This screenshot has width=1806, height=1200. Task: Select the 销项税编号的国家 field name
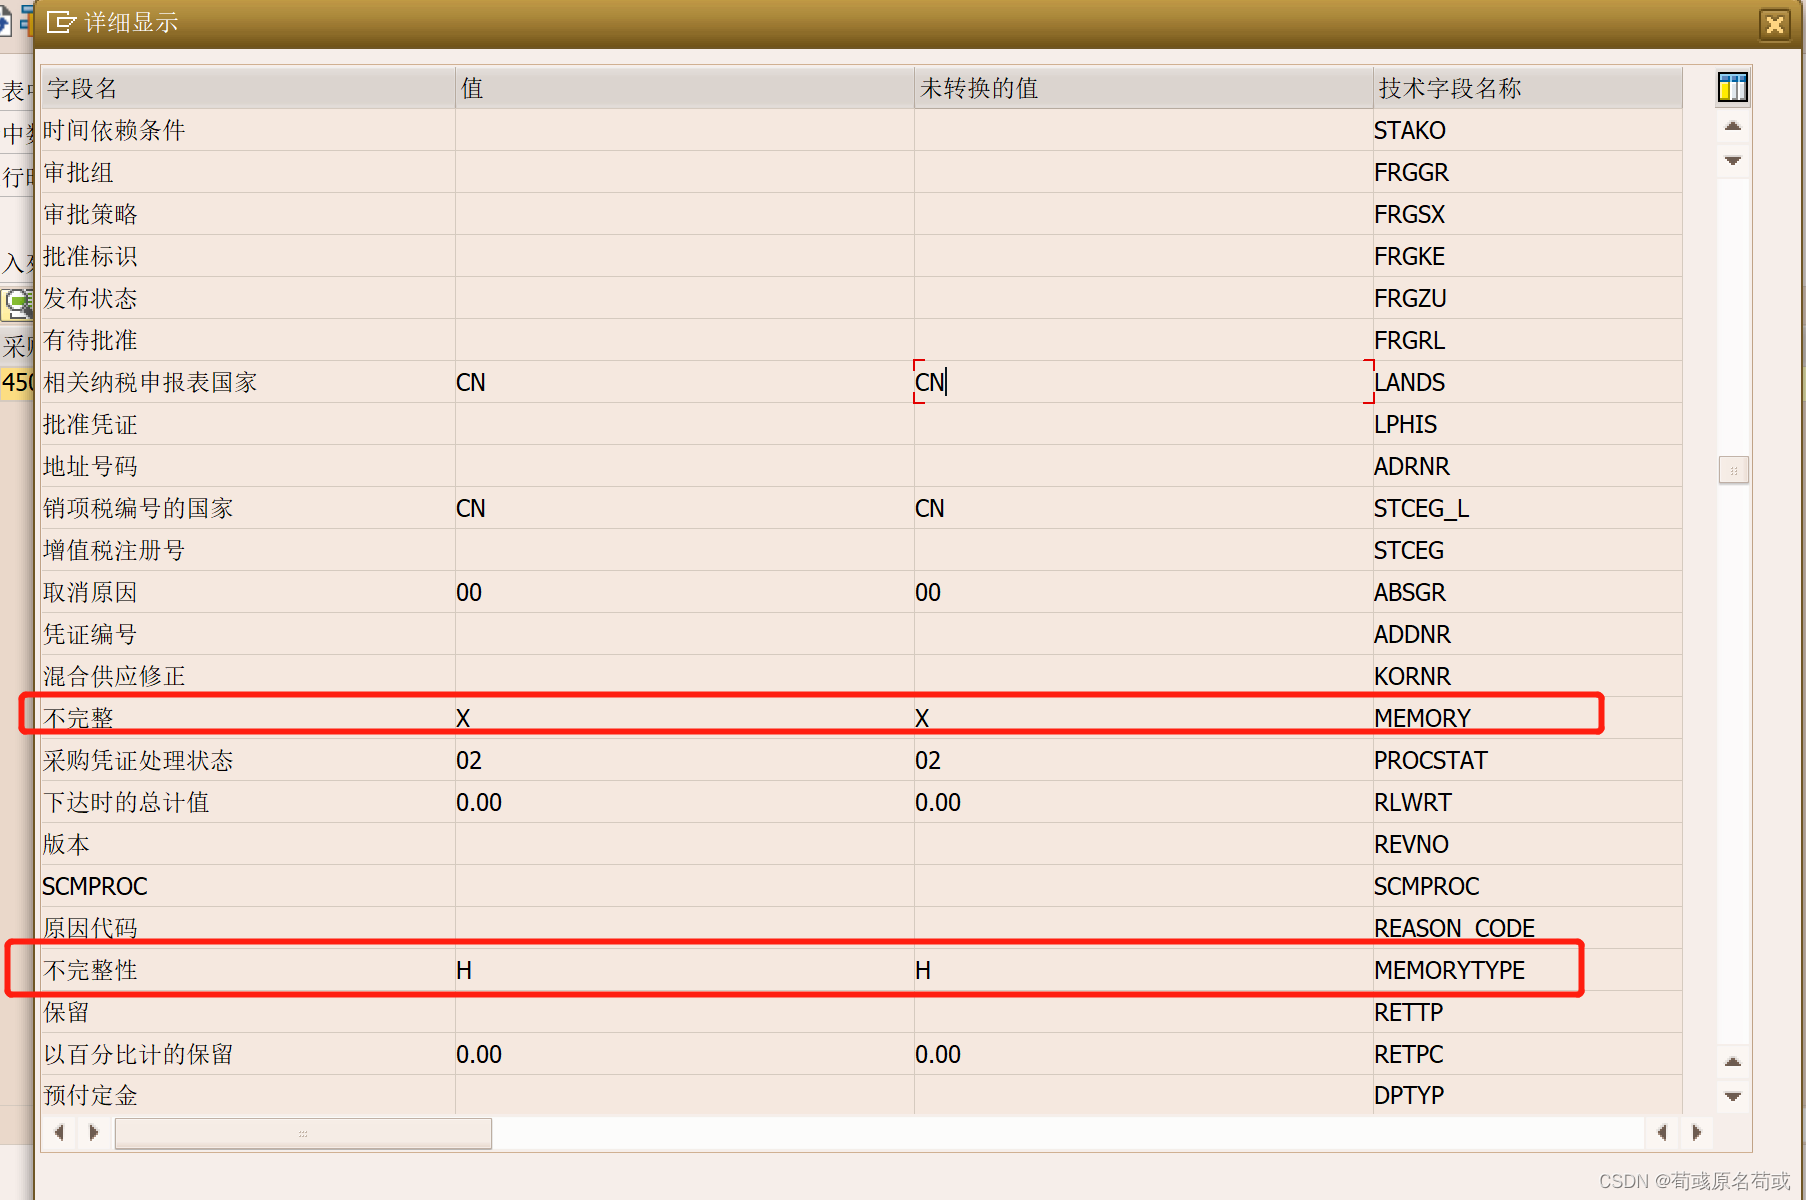(138, 508)
